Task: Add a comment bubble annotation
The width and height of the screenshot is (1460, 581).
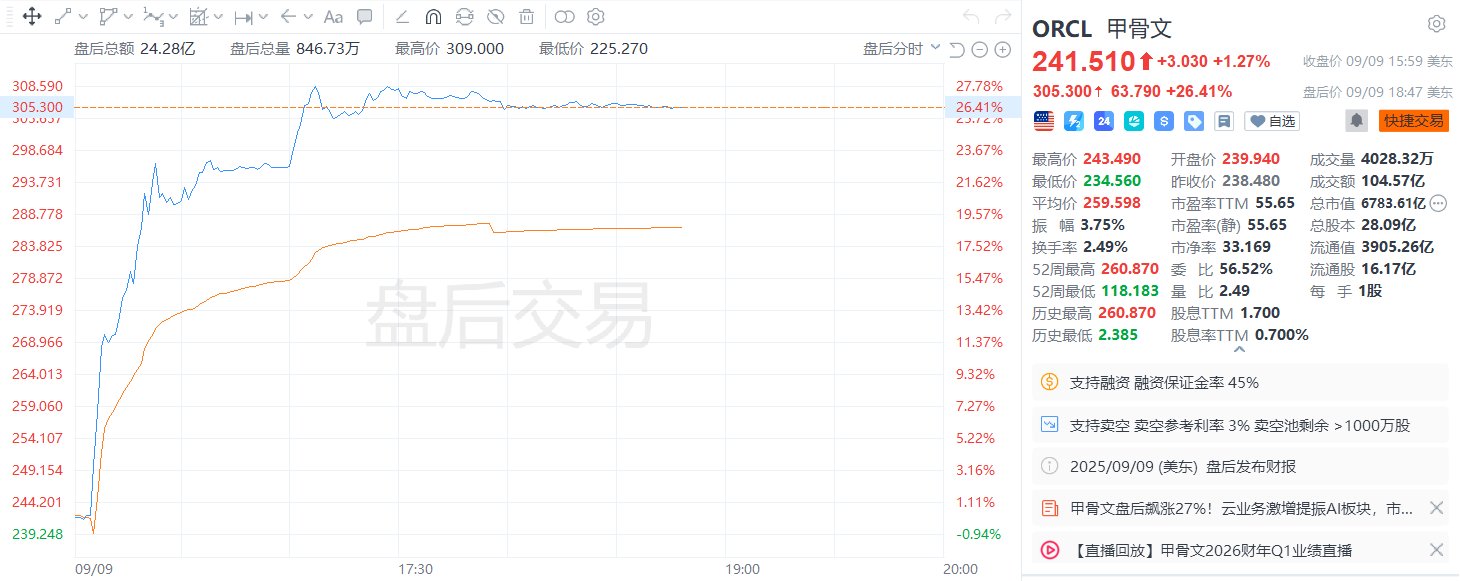Action: (x=365, y=16)
